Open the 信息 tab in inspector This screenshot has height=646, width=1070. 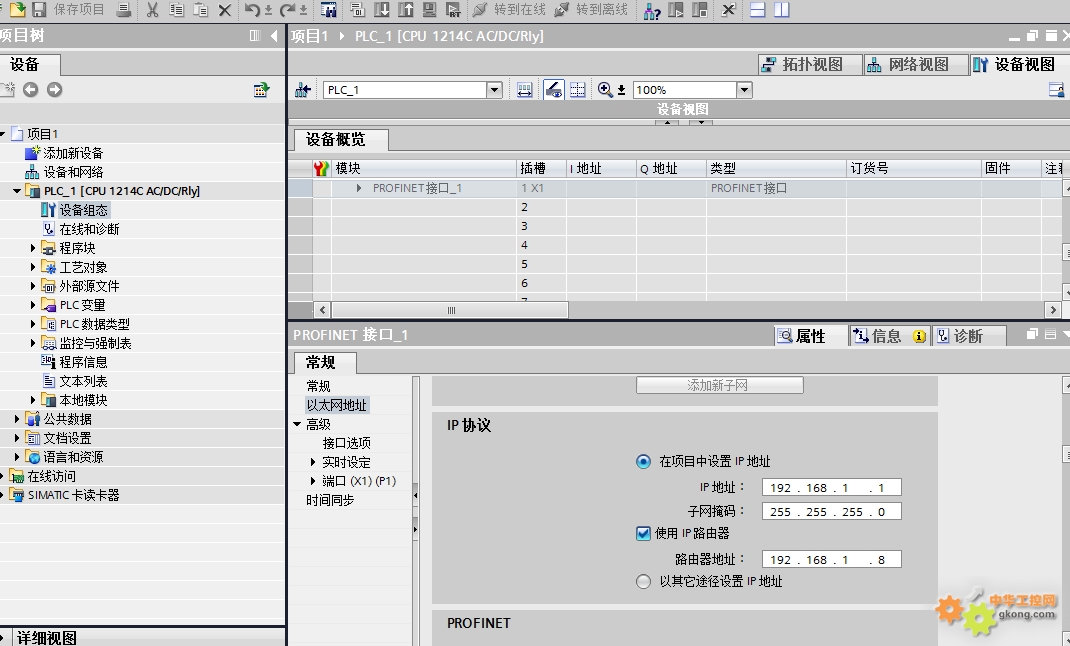pos(889,336)
